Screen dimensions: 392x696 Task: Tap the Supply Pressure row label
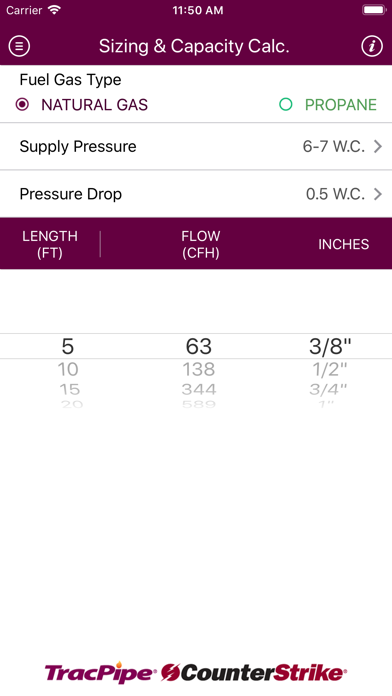78,146
